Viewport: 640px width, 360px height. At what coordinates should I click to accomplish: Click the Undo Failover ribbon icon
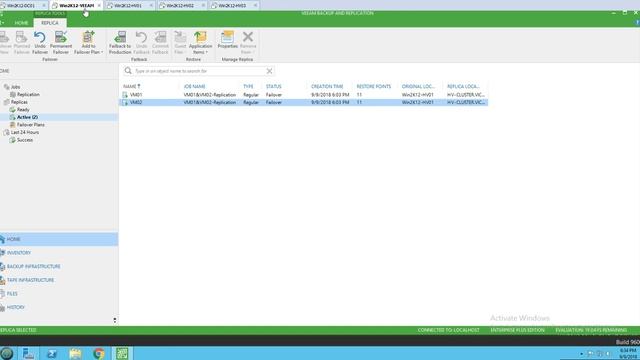(x=40, y=42)
